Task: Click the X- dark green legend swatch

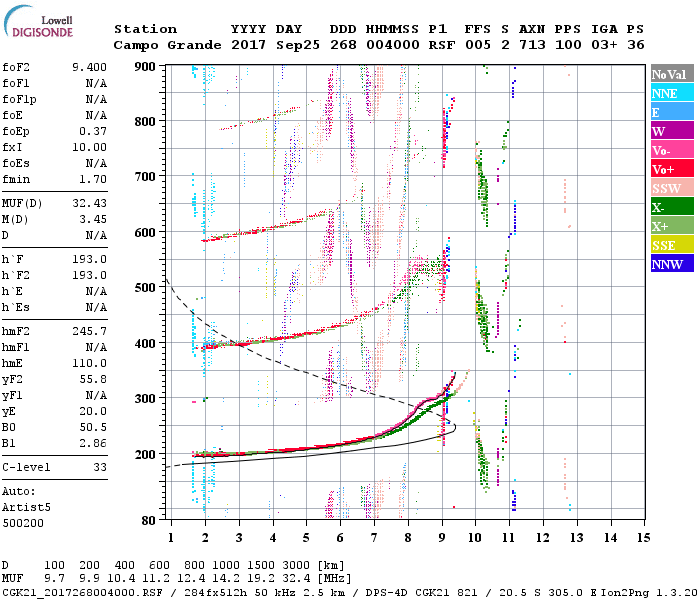Action: [672, 207]
